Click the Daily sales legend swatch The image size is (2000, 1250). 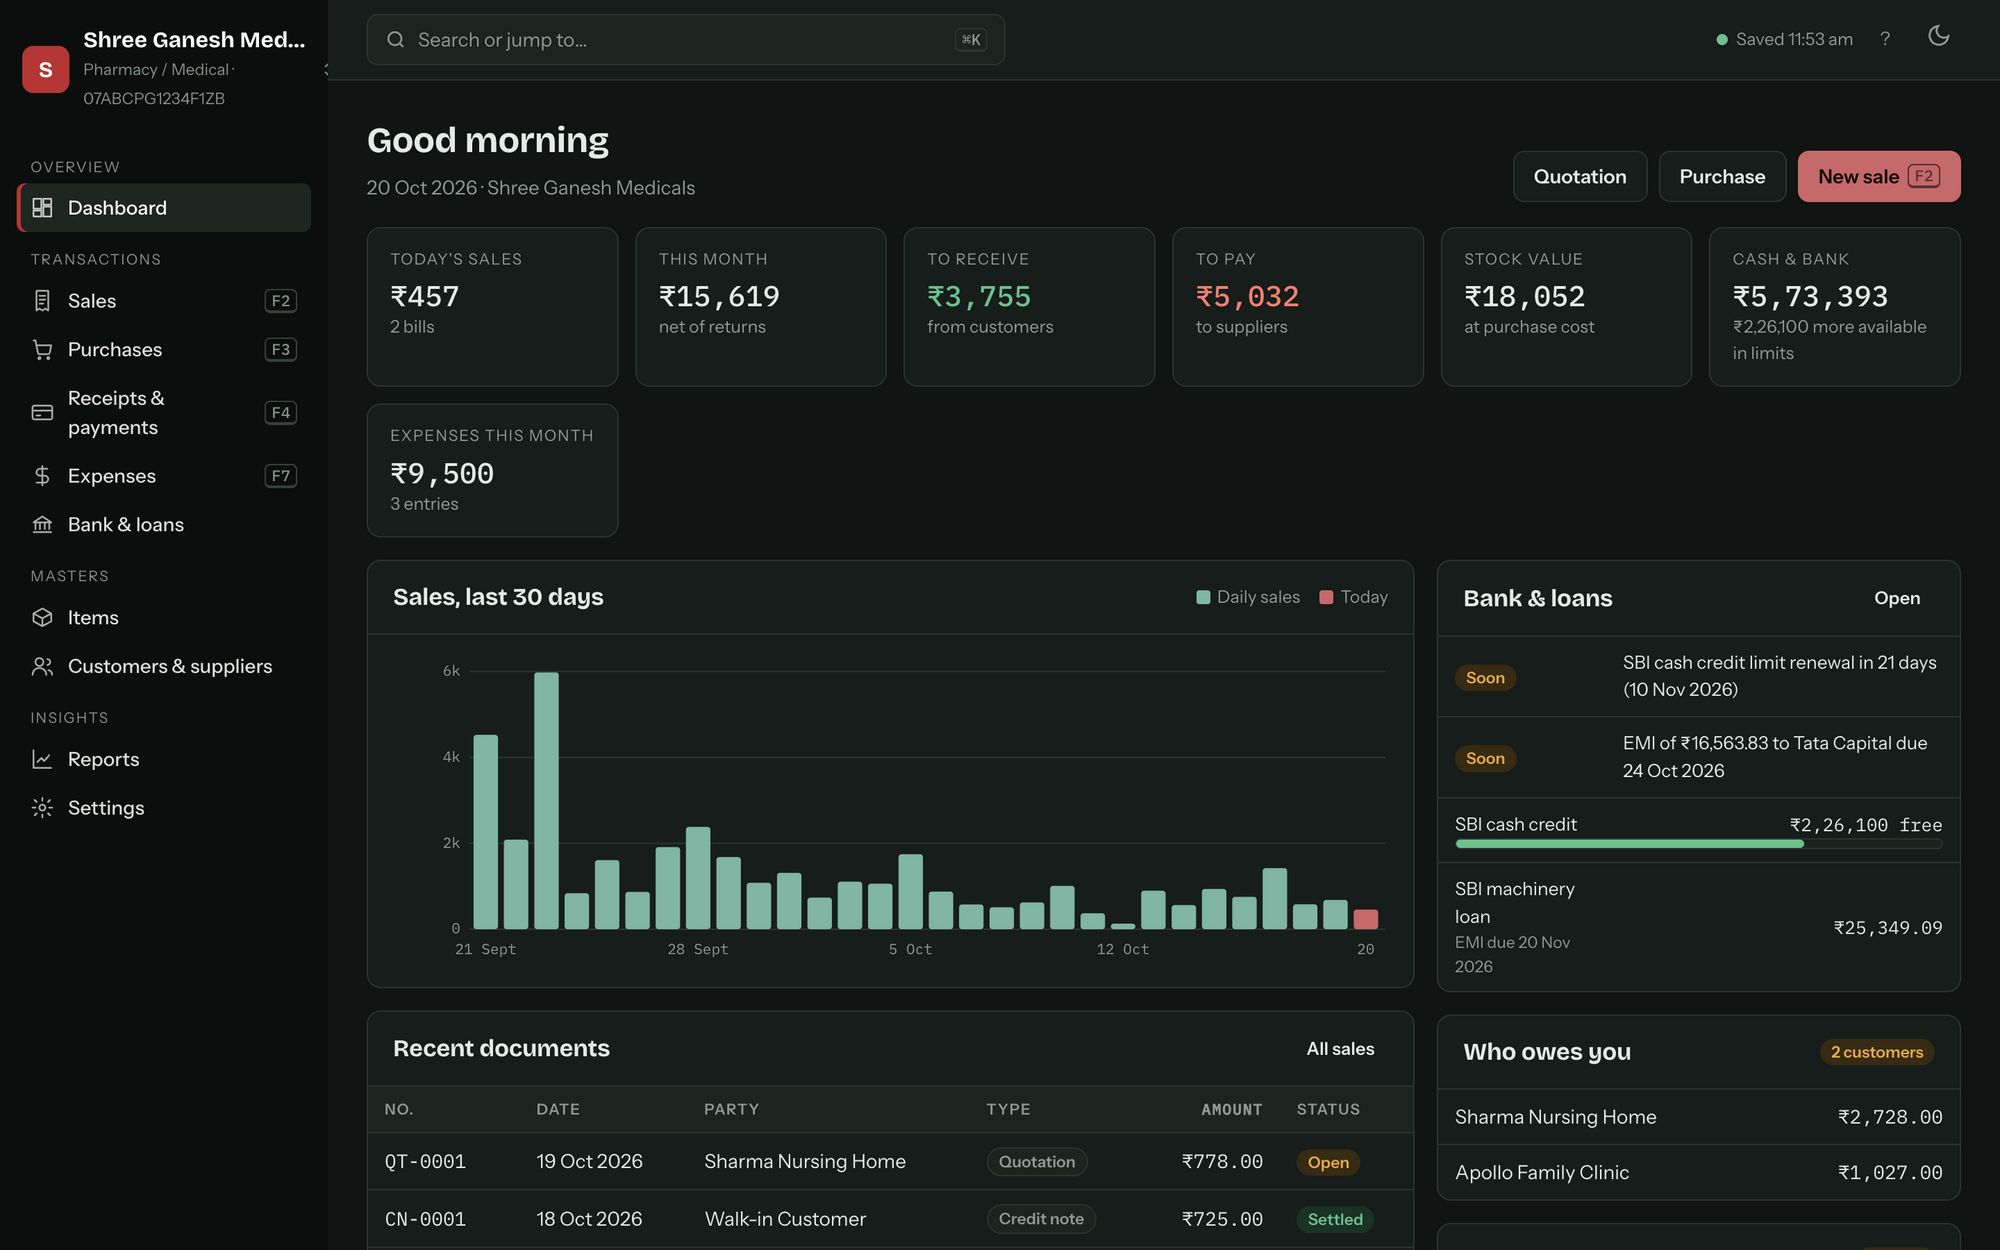click(x=1203, y=597)
